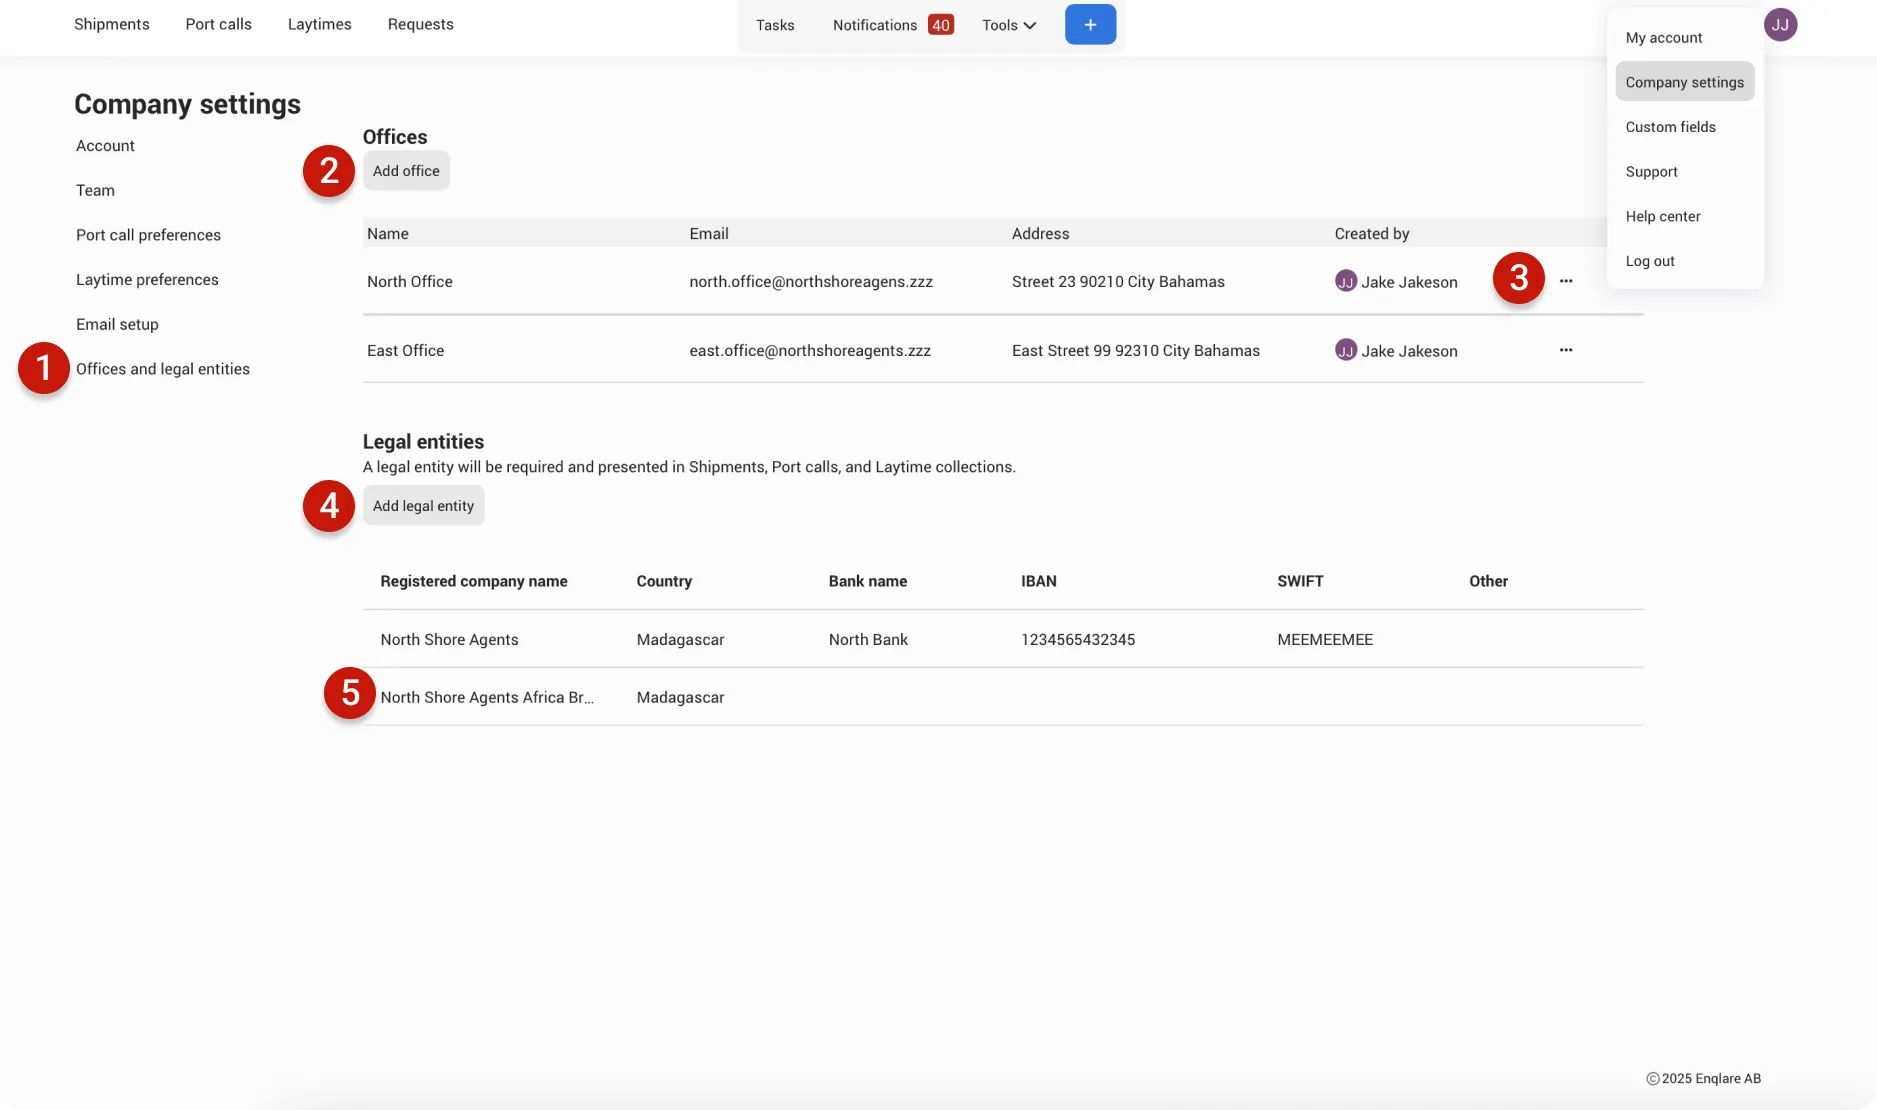The image size is (1877, 1110).
Task: Click the Registered company name column header
Action: [x=474, y=581]
